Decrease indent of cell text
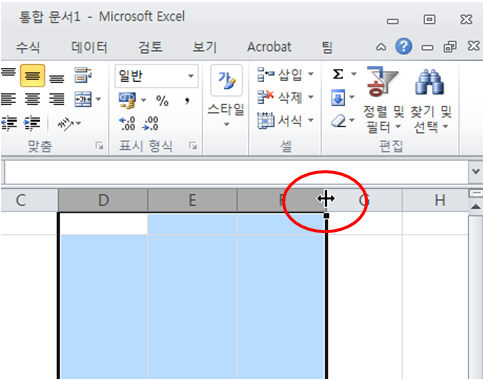This screenshot has width=483, height=380. (x=9, y=123)
